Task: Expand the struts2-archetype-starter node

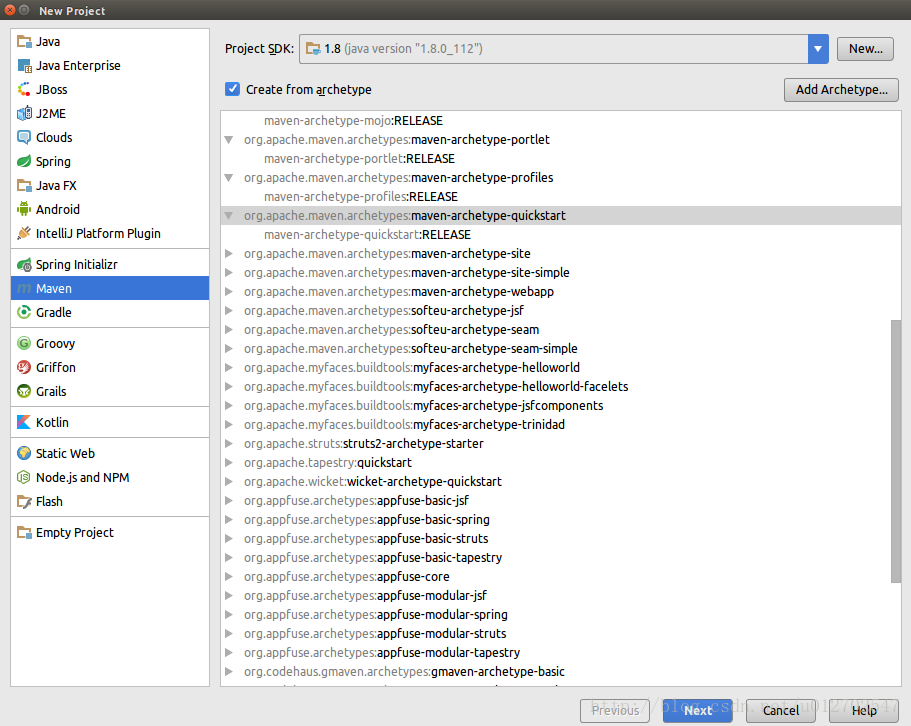Action: point(229,444)
